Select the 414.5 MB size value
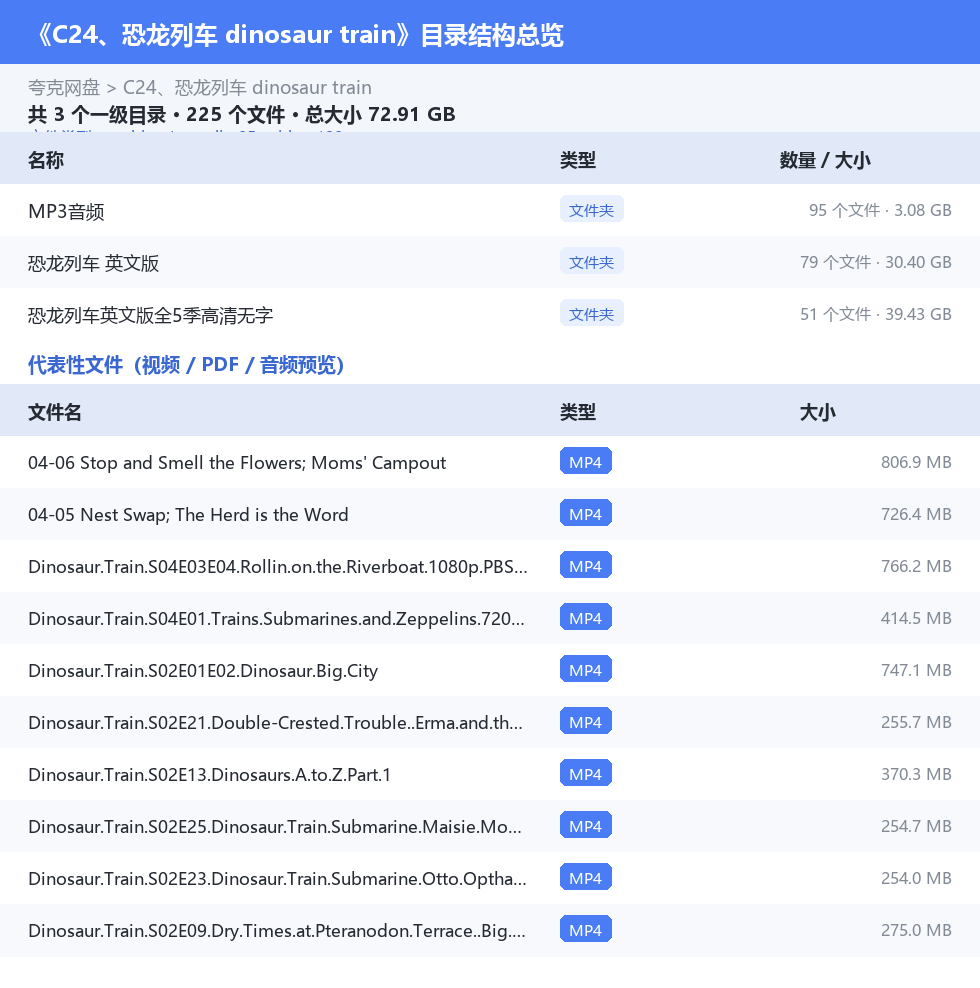The image size is (980, 988). (x=916, y=619)
